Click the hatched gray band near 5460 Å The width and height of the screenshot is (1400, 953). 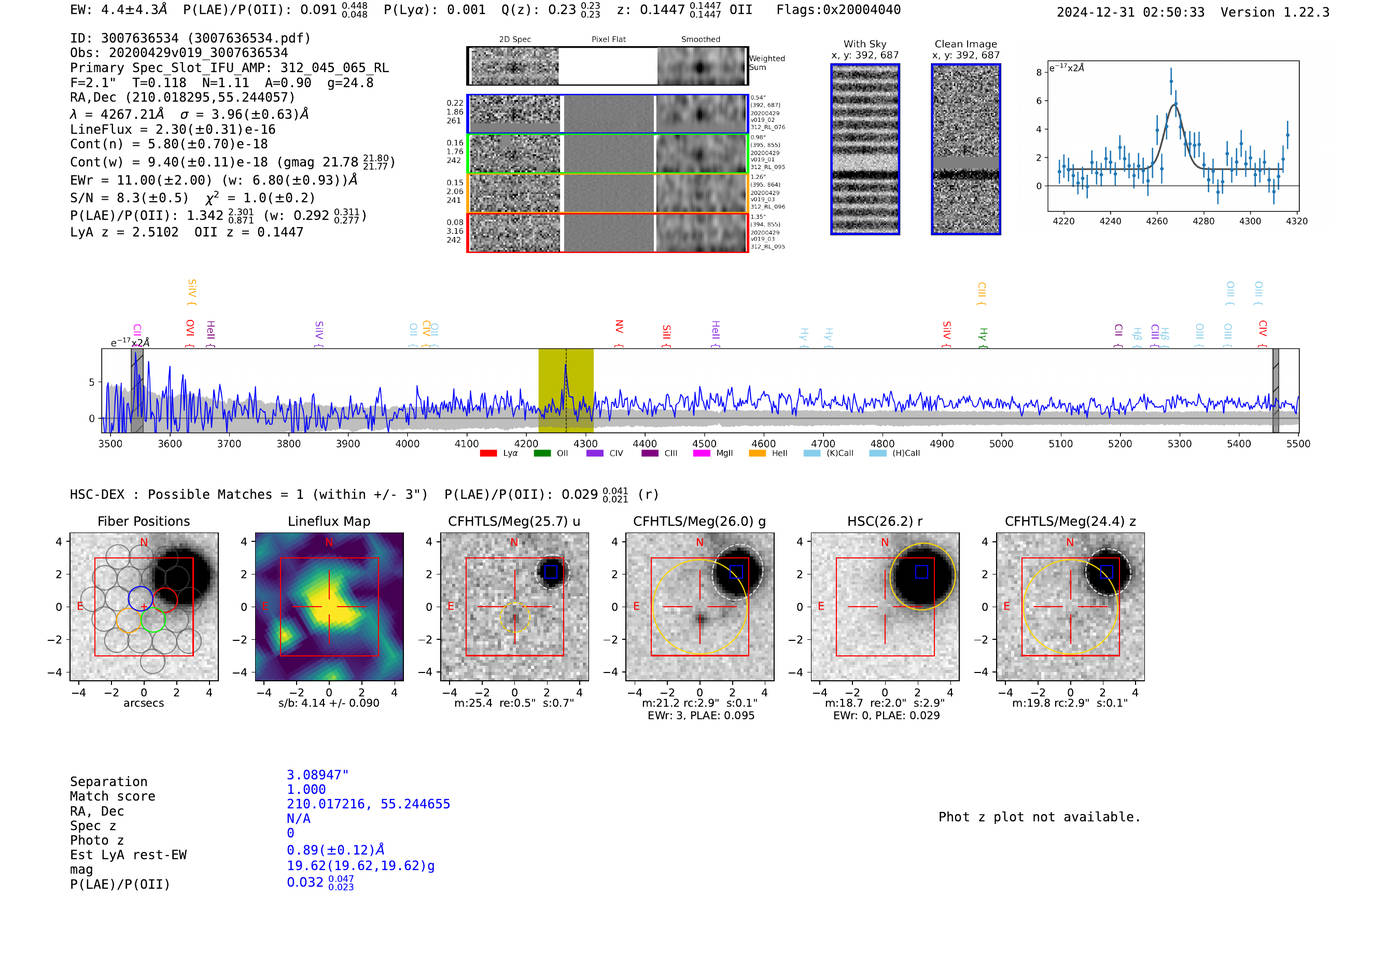[1275, 391]
